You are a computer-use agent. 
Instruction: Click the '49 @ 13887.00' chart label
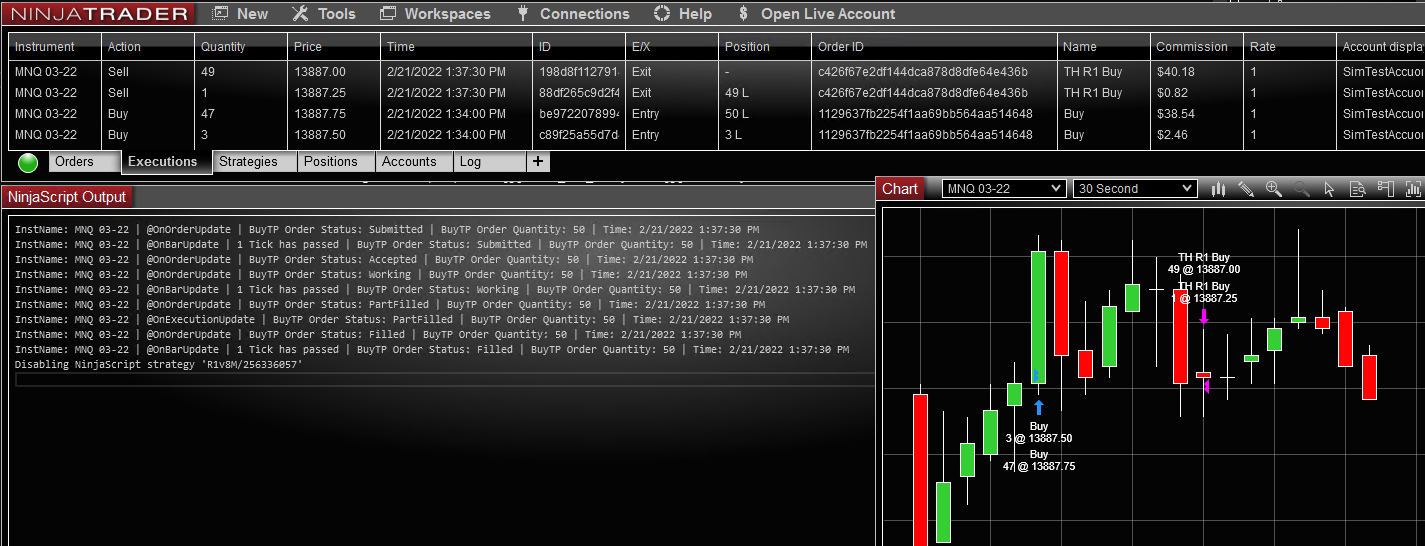click(x=1204, y=269)
